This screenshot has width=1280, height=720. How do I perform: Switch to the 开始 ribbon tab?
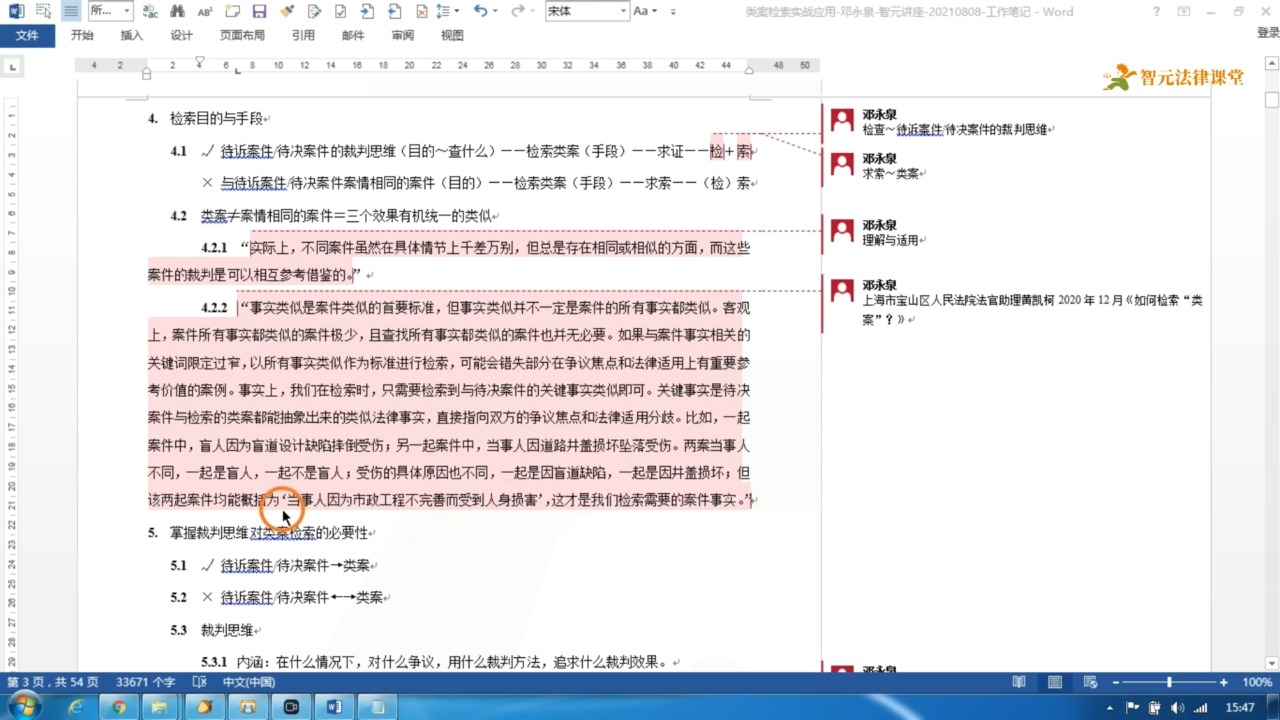coord(82,35)
